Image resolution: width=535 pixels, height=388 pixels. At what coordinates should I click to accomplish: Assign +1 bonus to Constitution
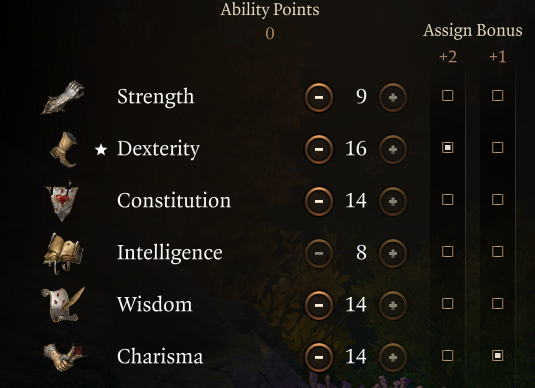coord(497,200)
